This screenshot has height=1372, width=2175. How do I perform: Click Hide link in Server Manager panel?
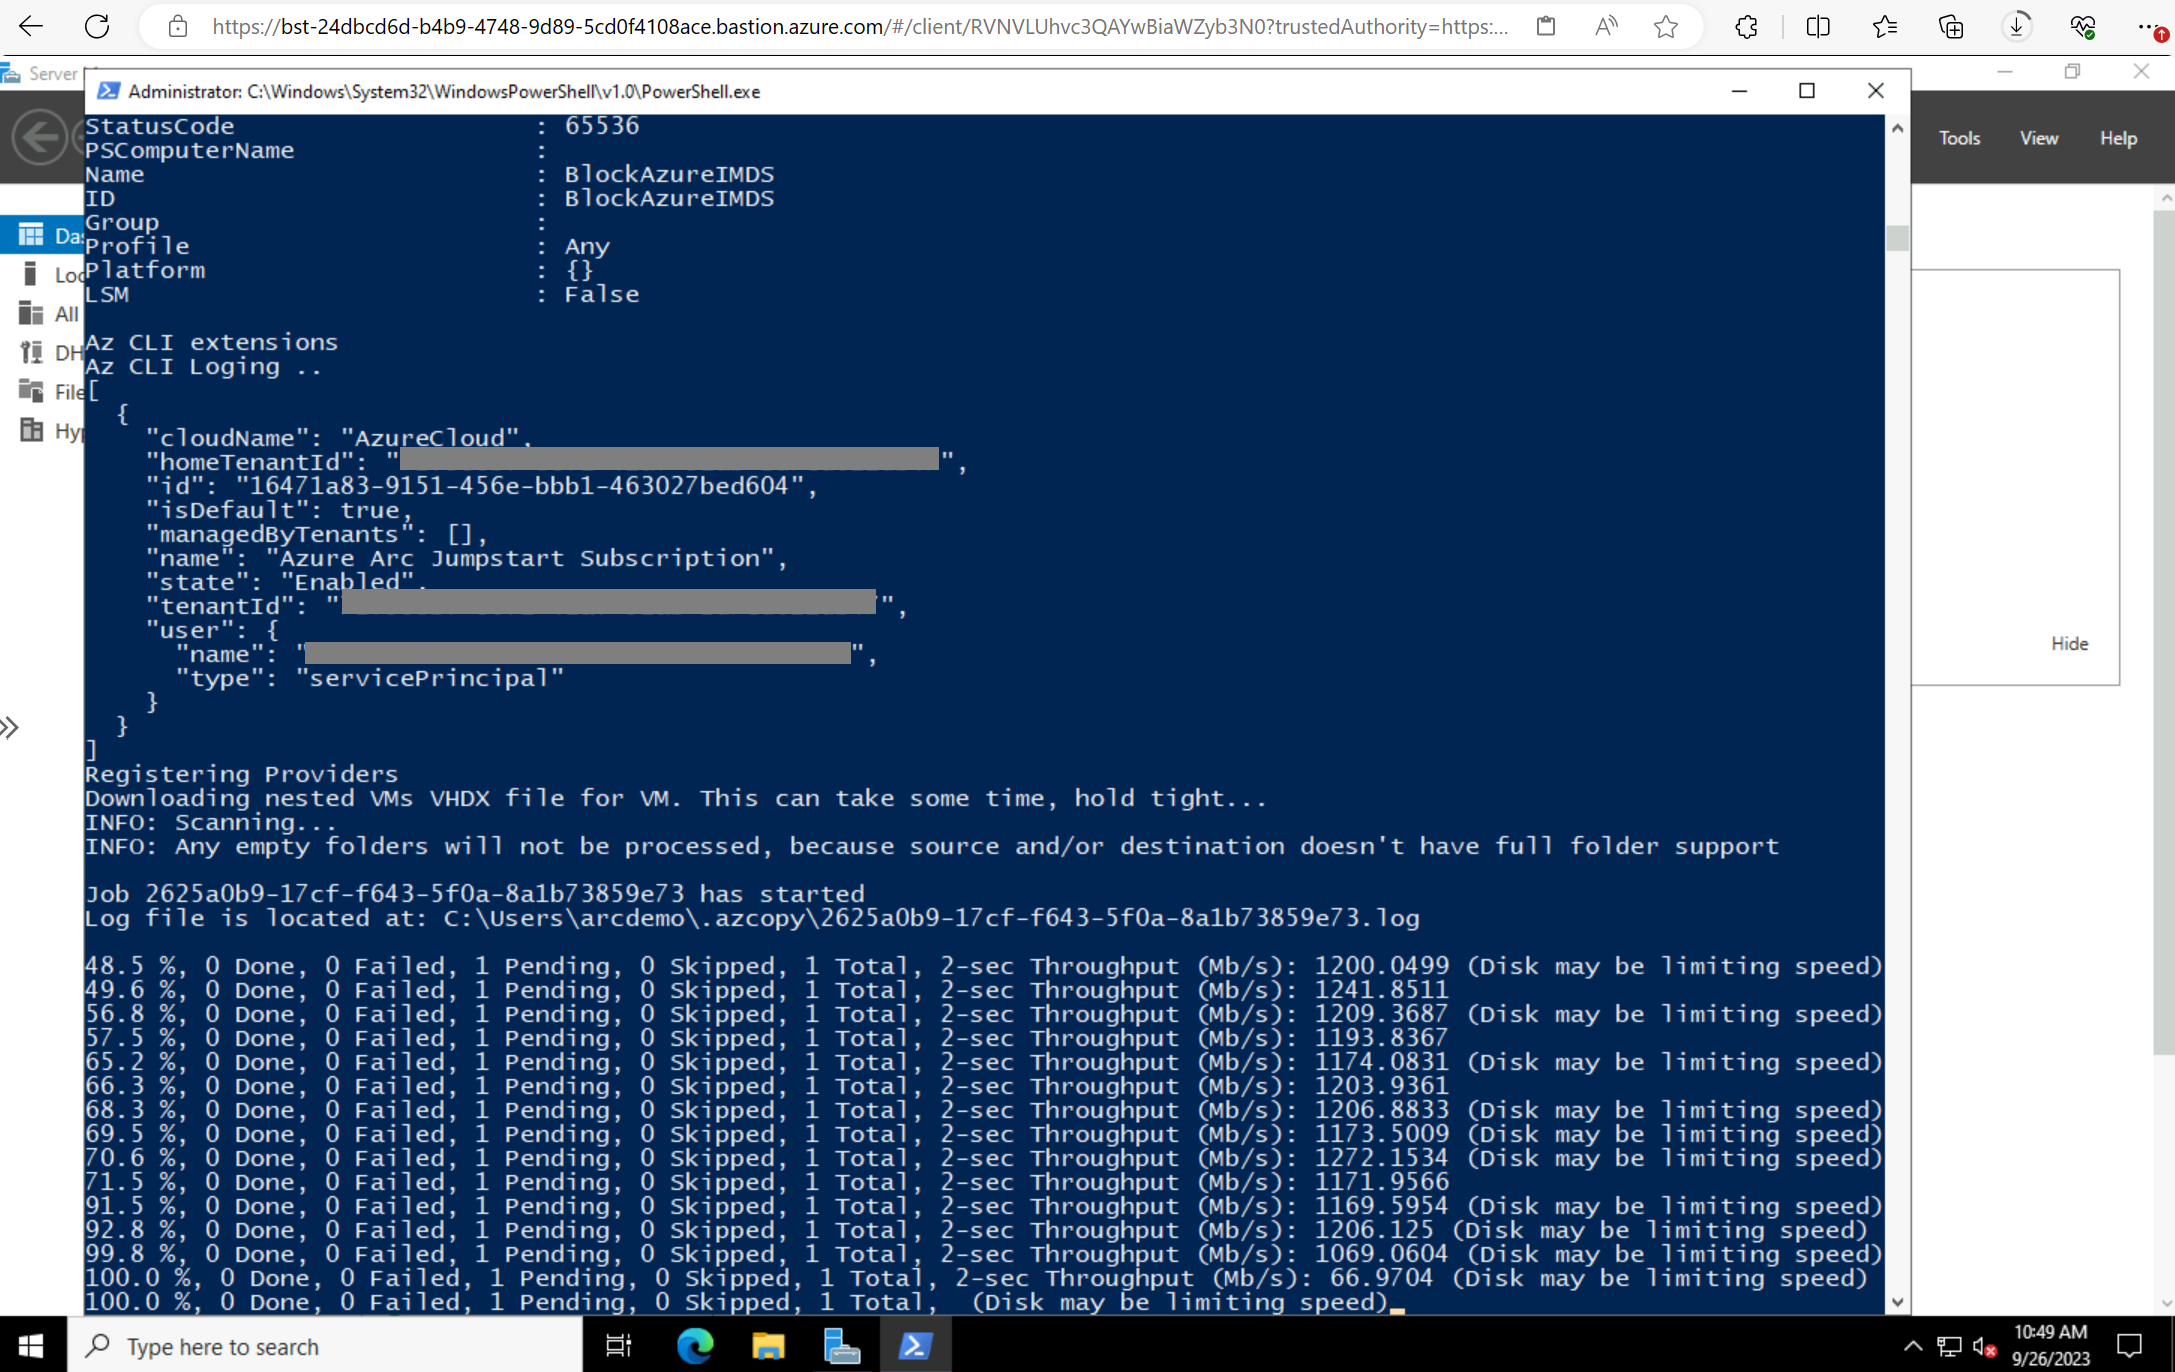pyautogui.click(x=2069, y=643)
